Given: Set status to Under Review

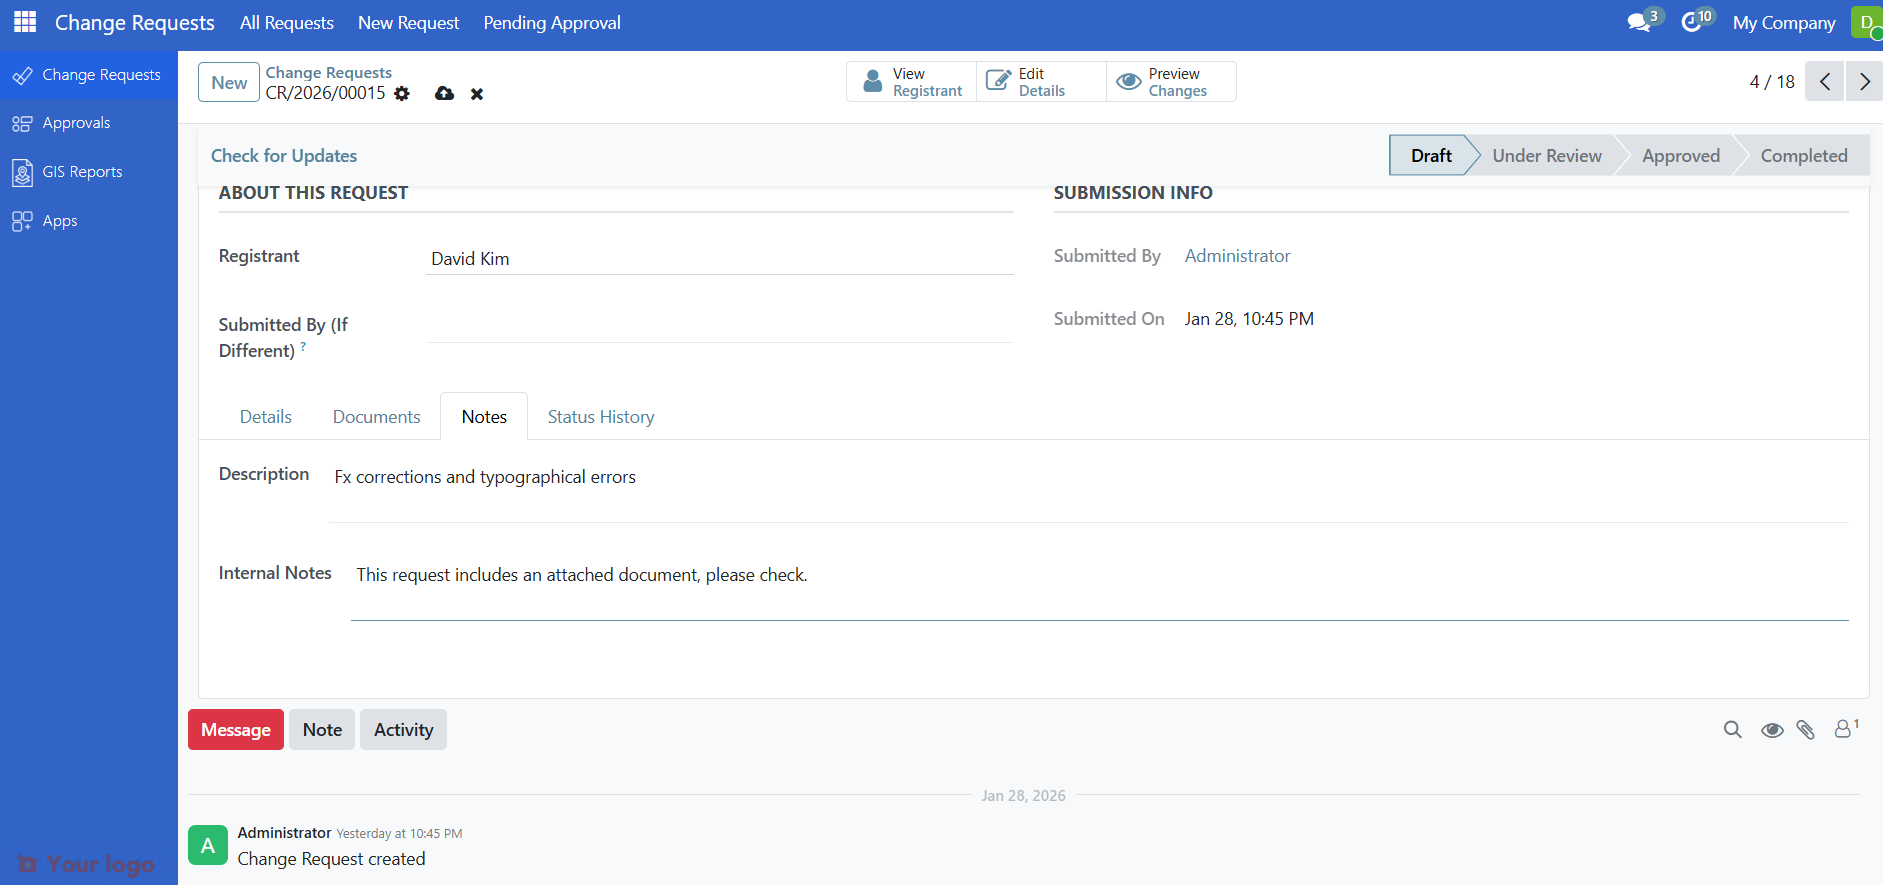Looking at the screenshot, I should [x=1546, y=156].
